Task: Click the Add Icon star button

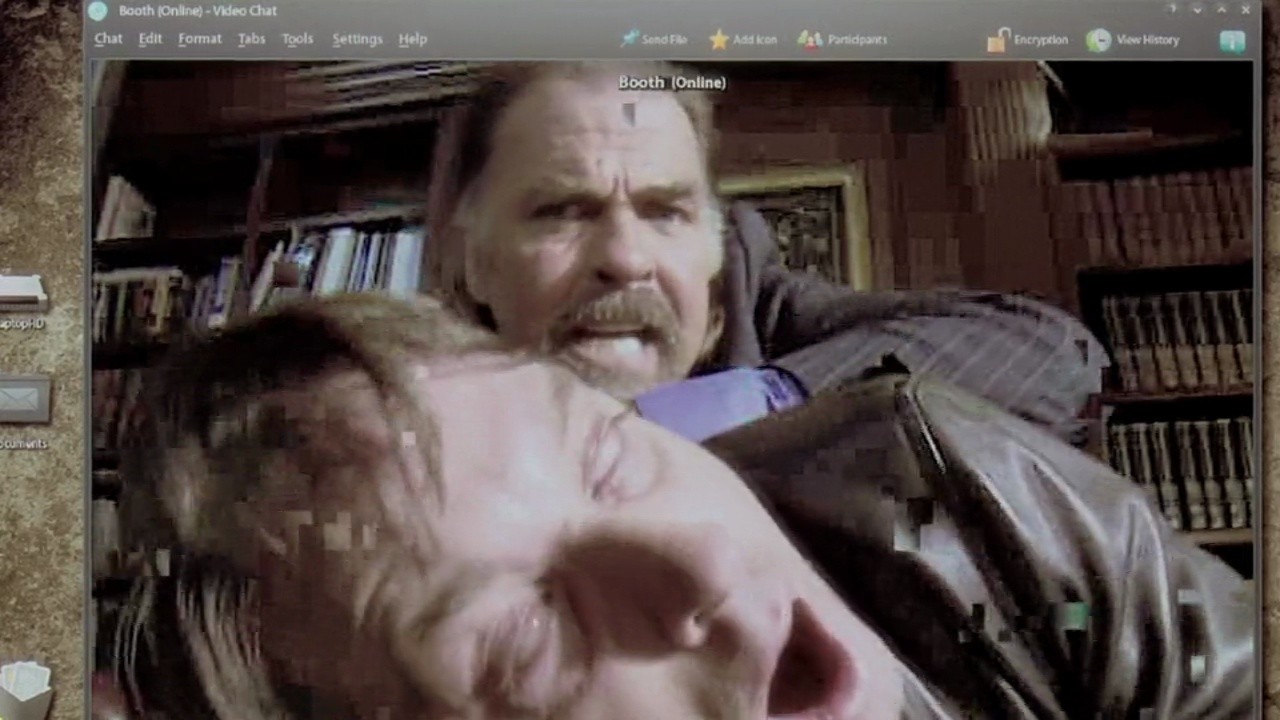Action: [x=742, y=39]
